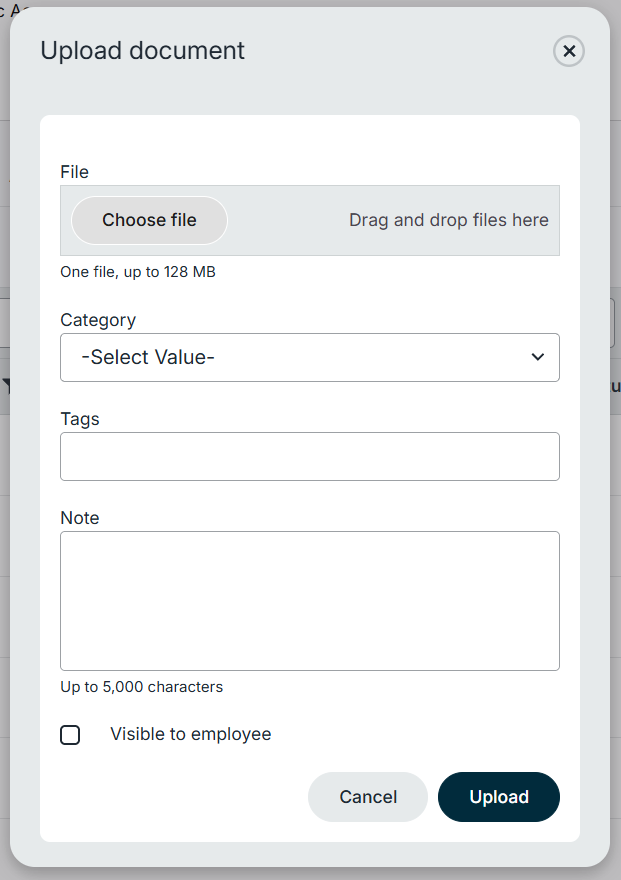The image size is (621, 880).
Task: Click the Category field label
Action: pyautogui.click(x=98, y=320)
